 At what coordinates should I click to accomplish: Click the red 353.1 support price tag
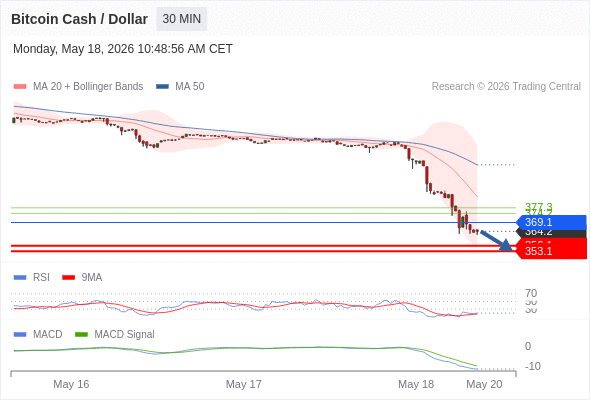pyautogui.click(x=551, y=251)
